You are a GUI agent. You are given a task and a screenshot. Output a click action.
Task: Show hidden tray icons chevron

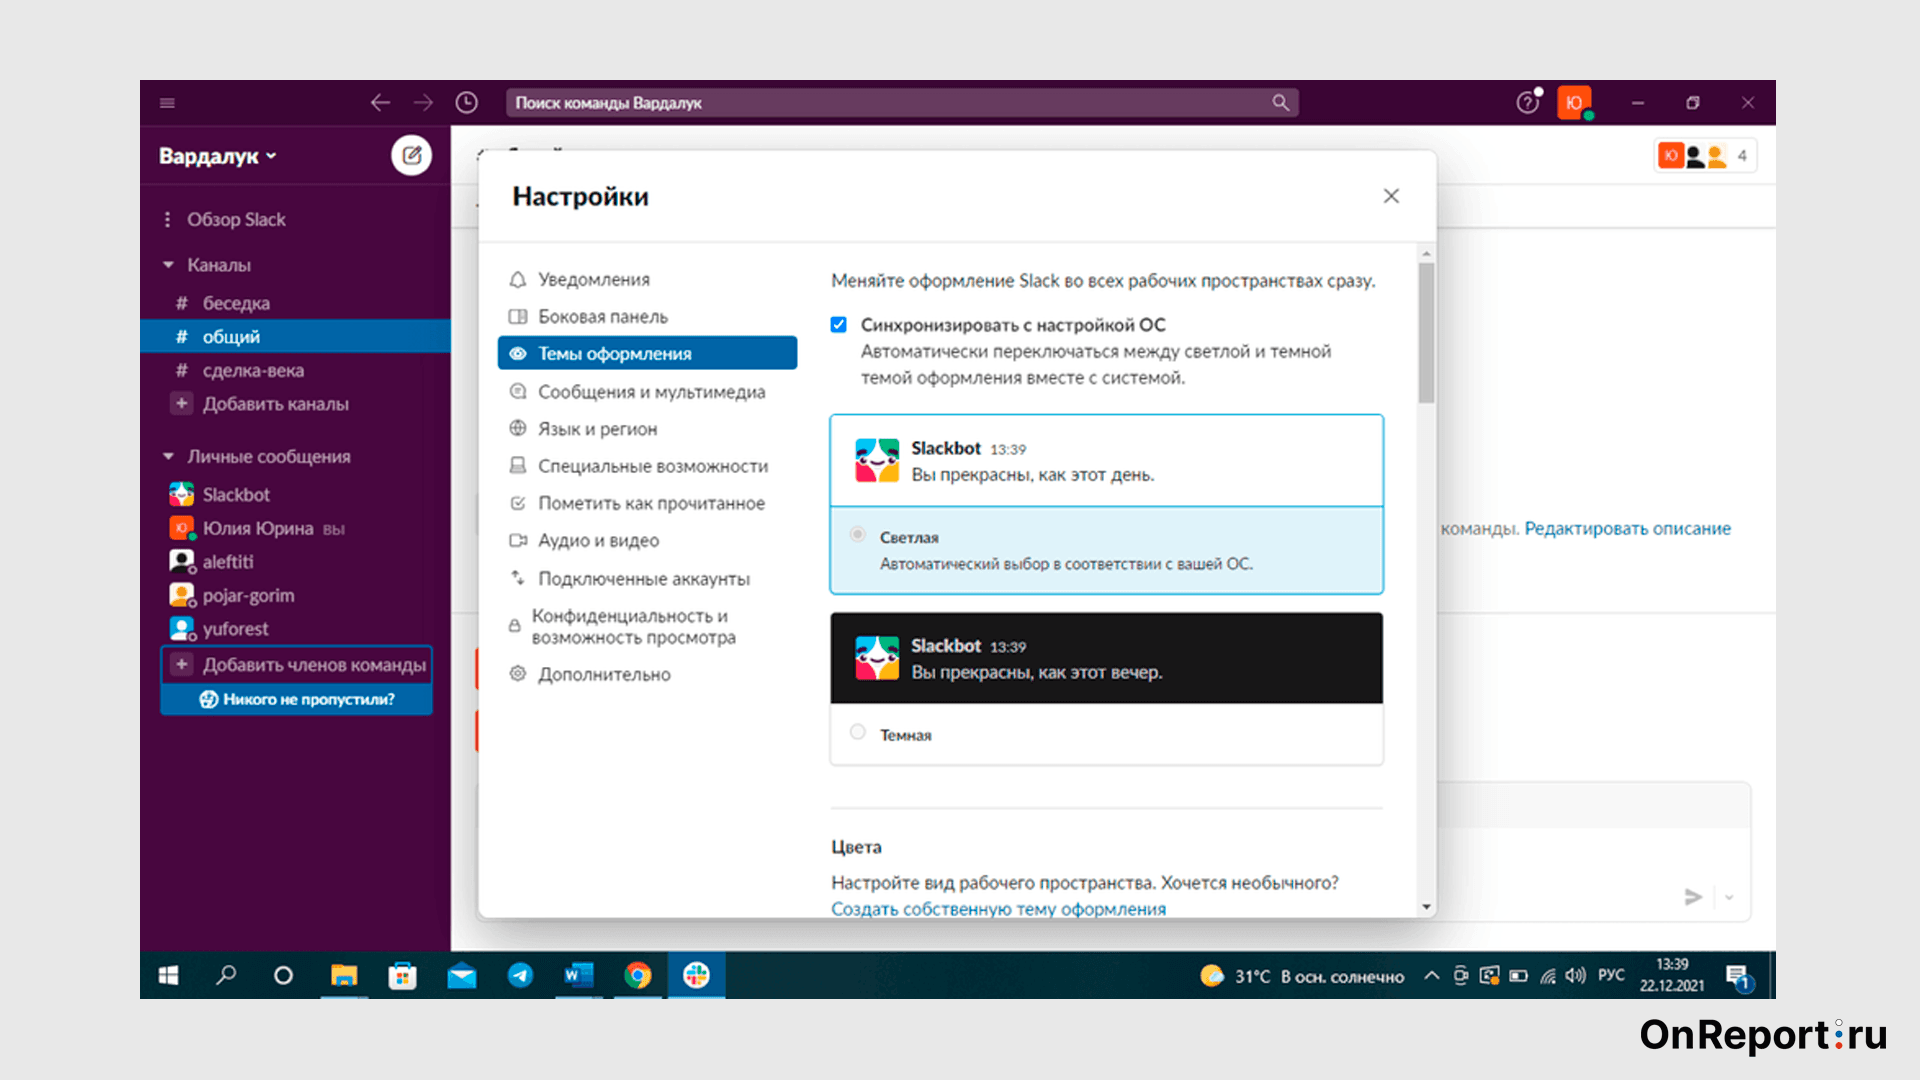point(1431,975)
